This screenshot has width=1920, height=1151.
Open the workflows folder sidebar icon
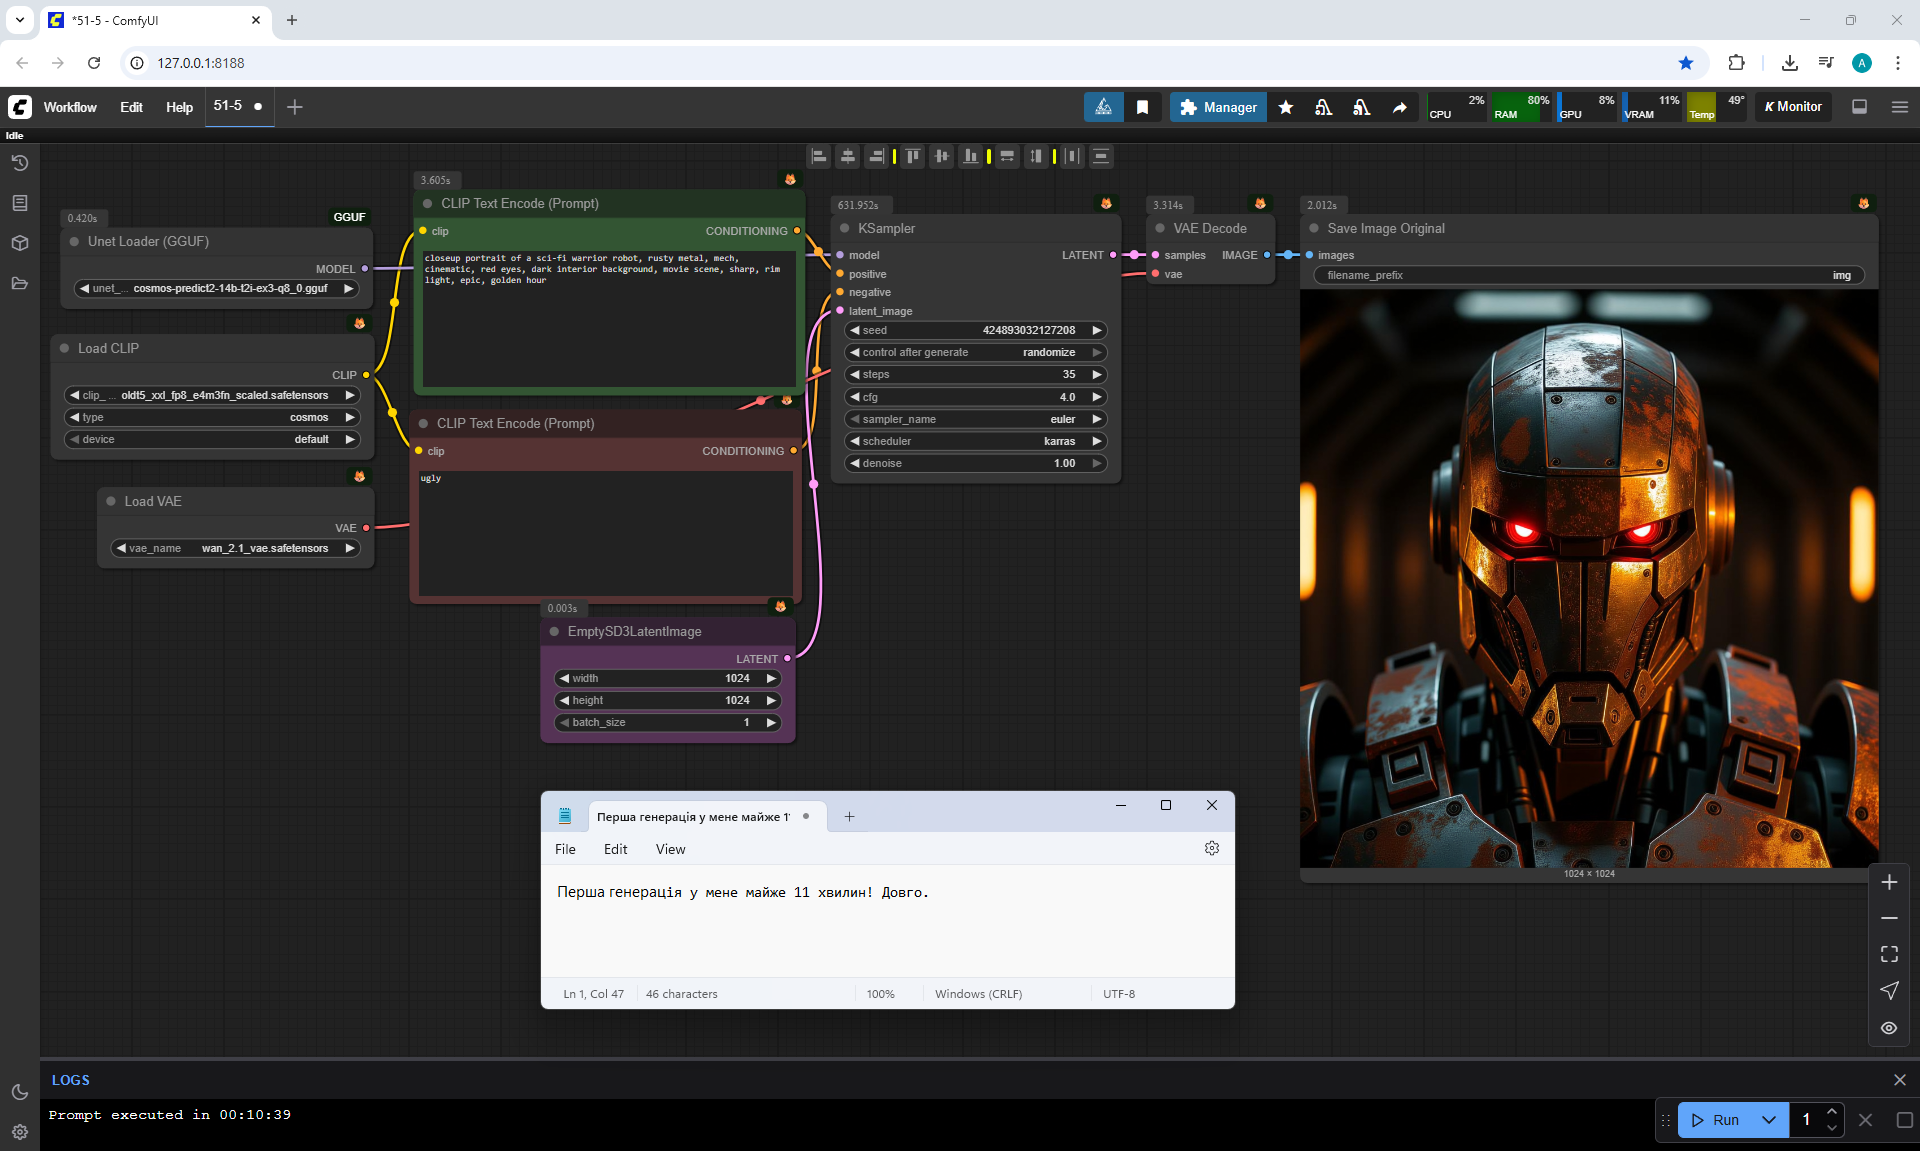coord(19,283)
